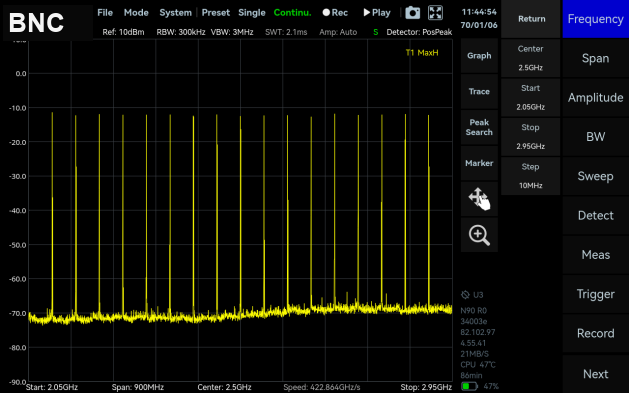
Task: Select the Frequency menu tab
Action: point(596,19)
